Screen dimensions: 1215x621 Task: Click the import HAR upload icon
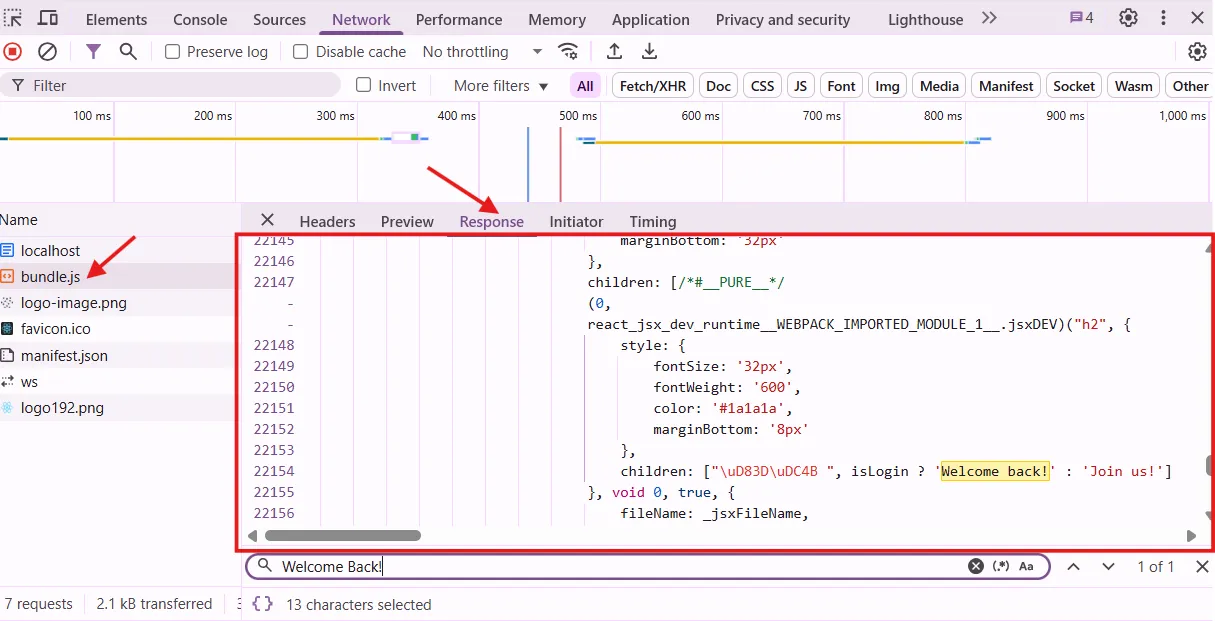(614, 52)
